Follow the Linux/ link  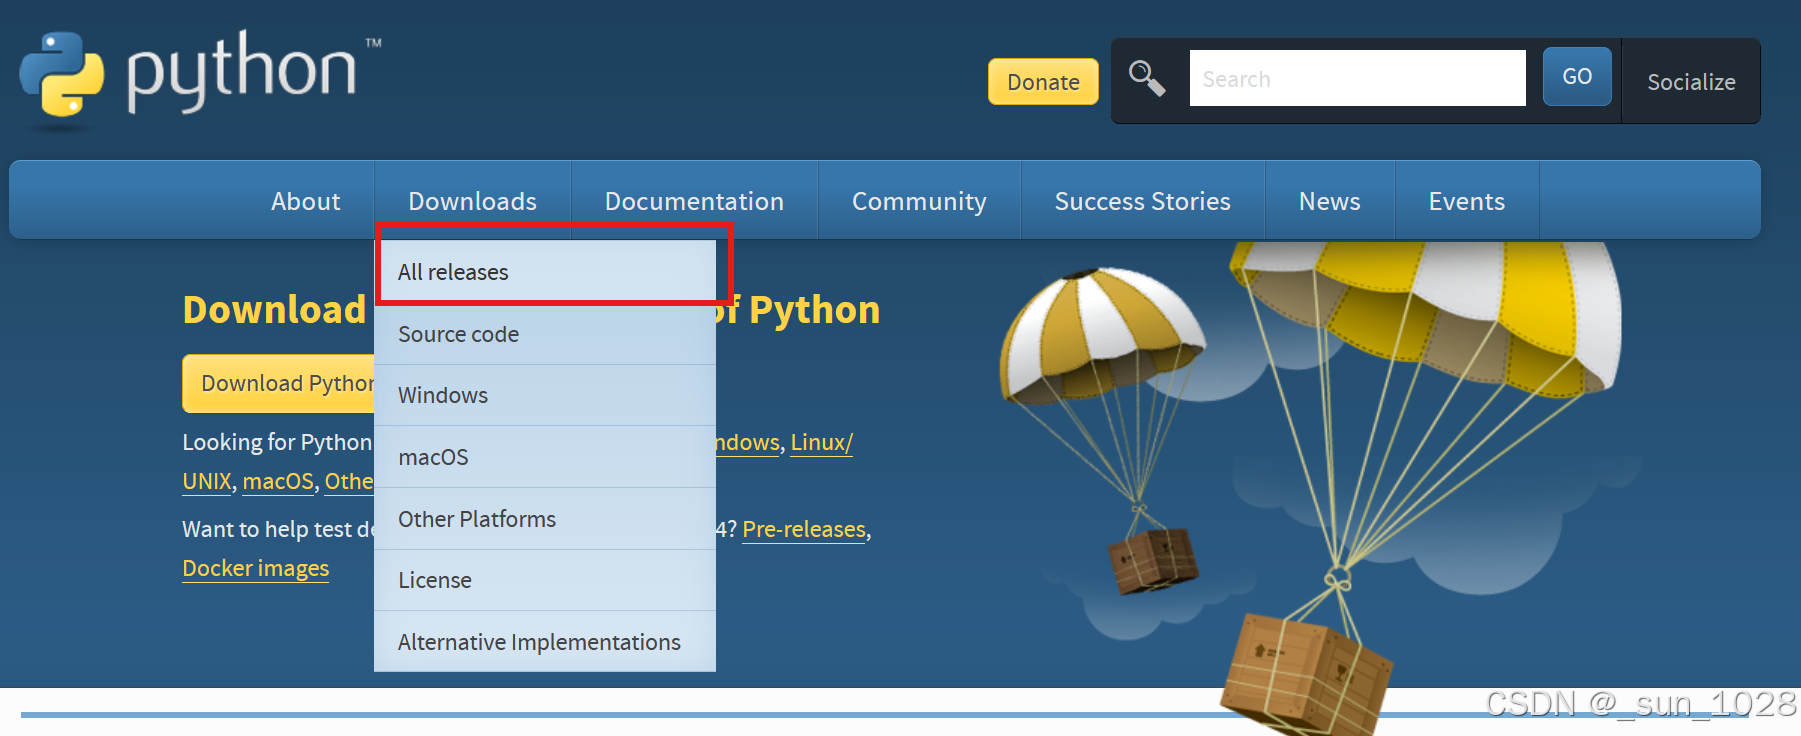tap(821, 442)
